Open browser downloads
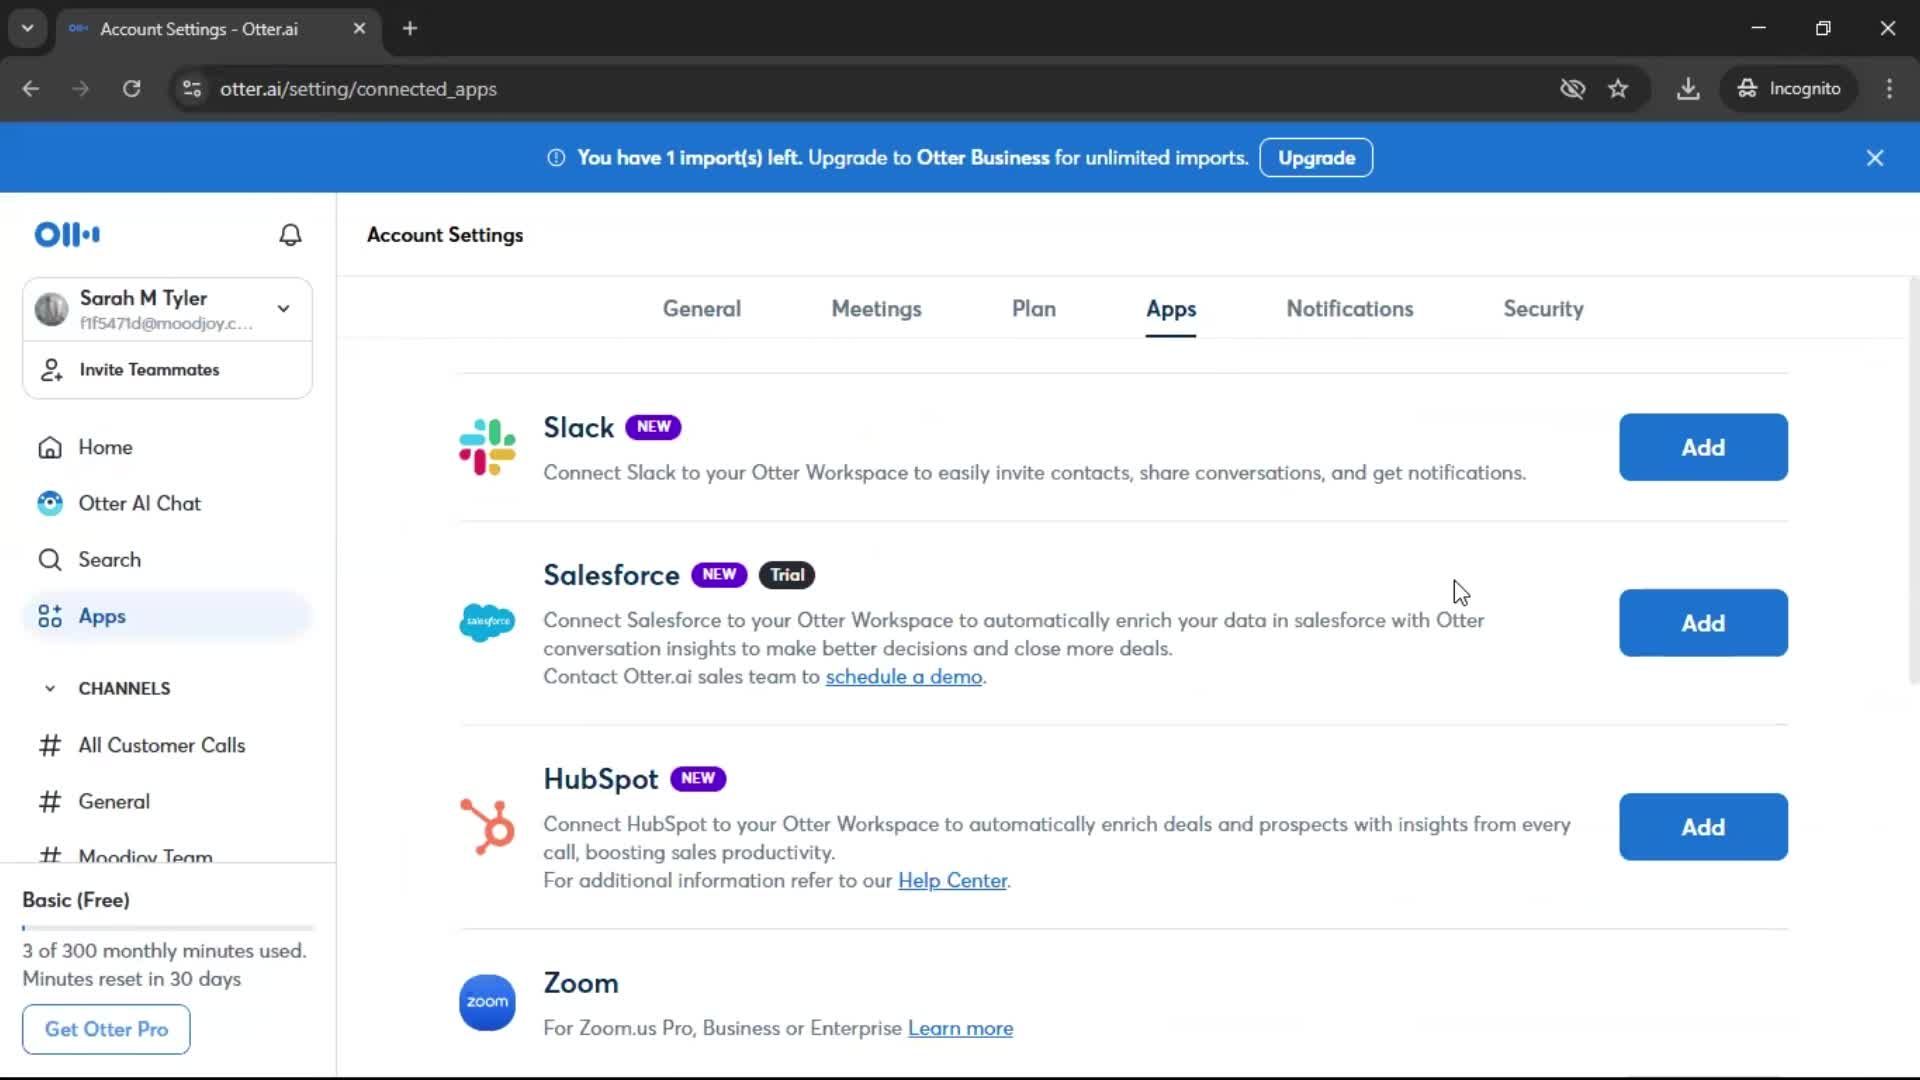 pyautogui.click(x=1688, y=89)
